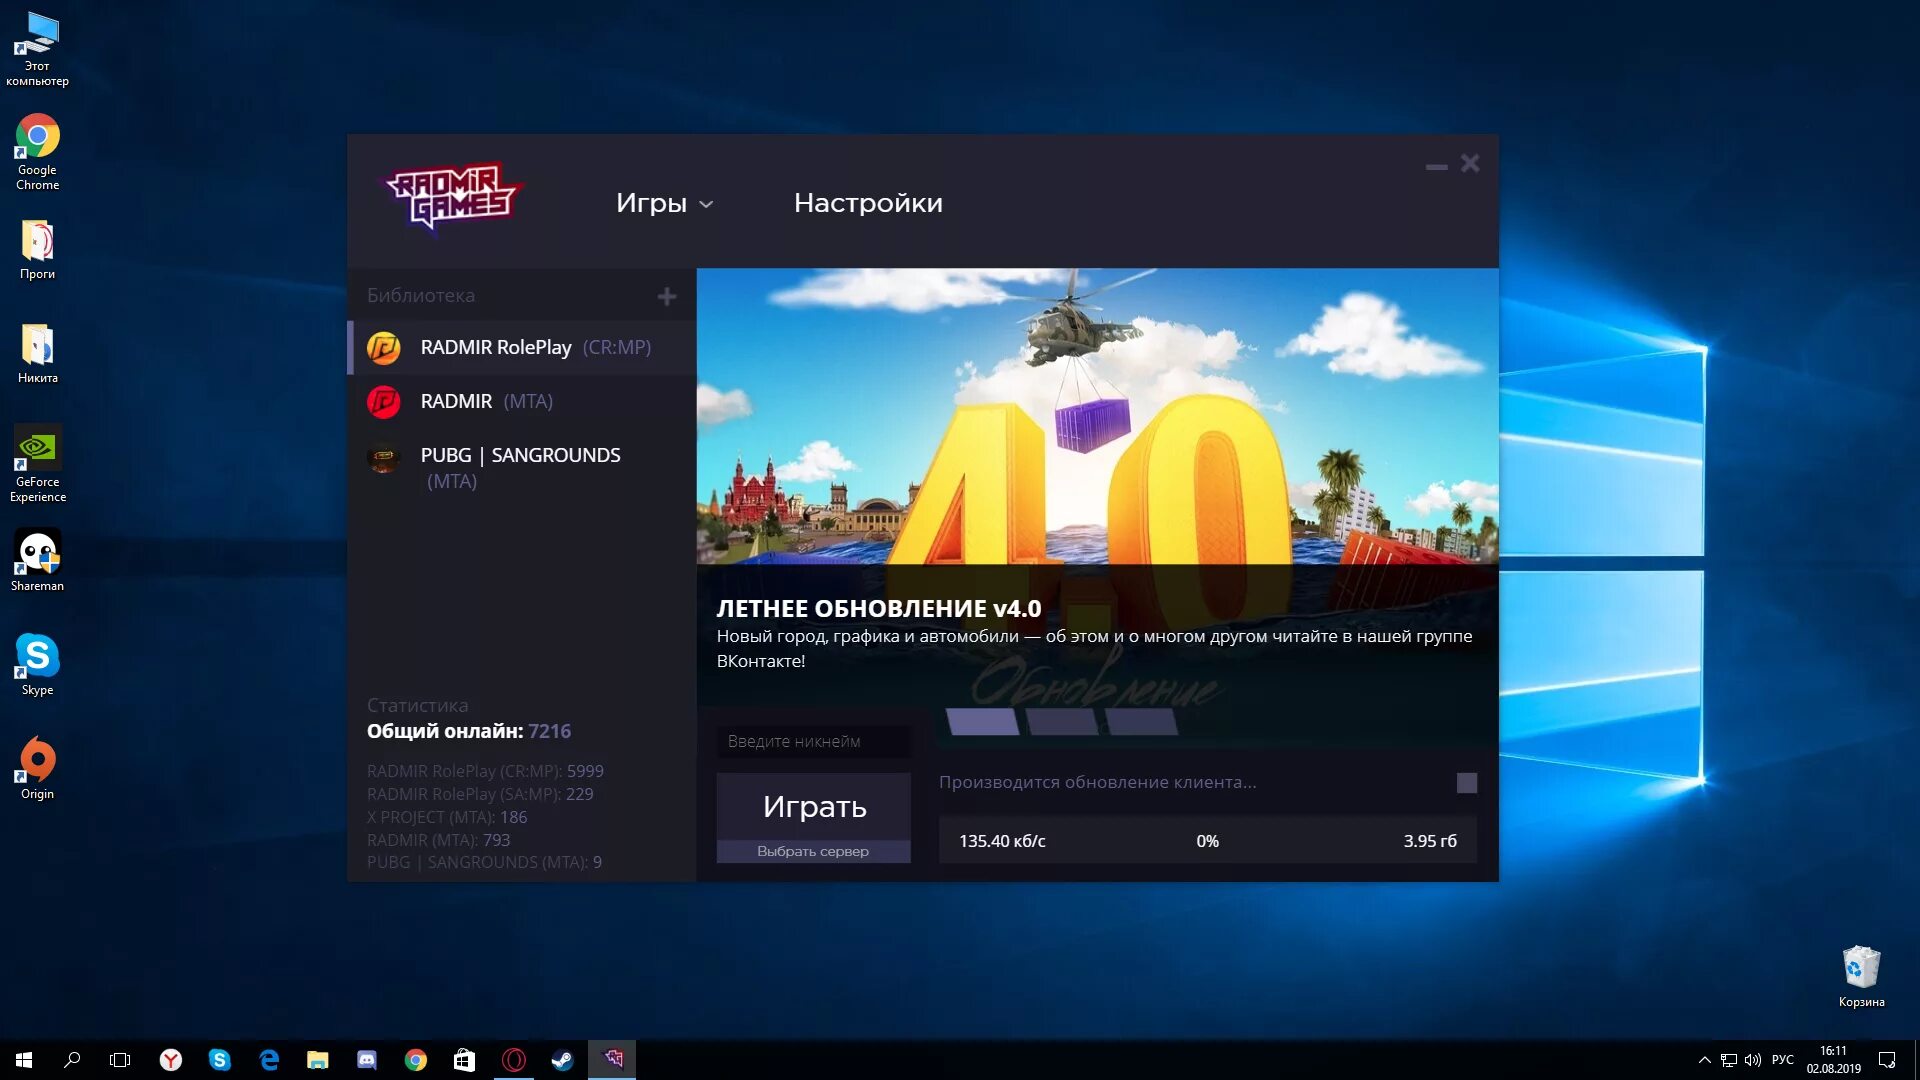
Task: Click the RADMIR RolePlay (CR:MP) icon
Action: 384,347
